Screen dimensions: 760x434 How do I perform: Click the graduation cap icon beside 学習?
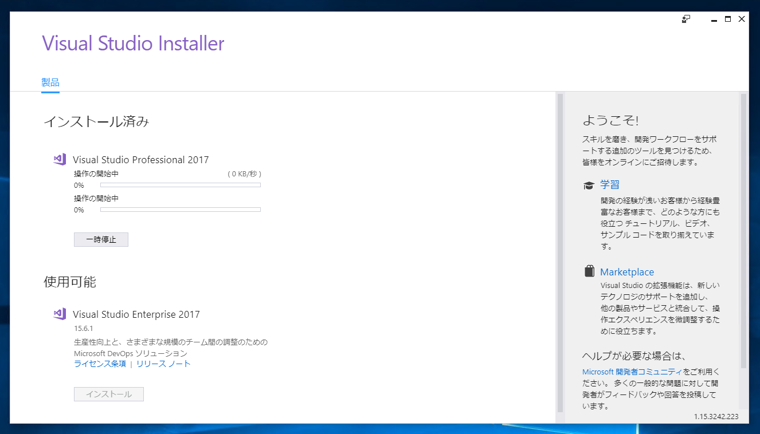point(588,185)
